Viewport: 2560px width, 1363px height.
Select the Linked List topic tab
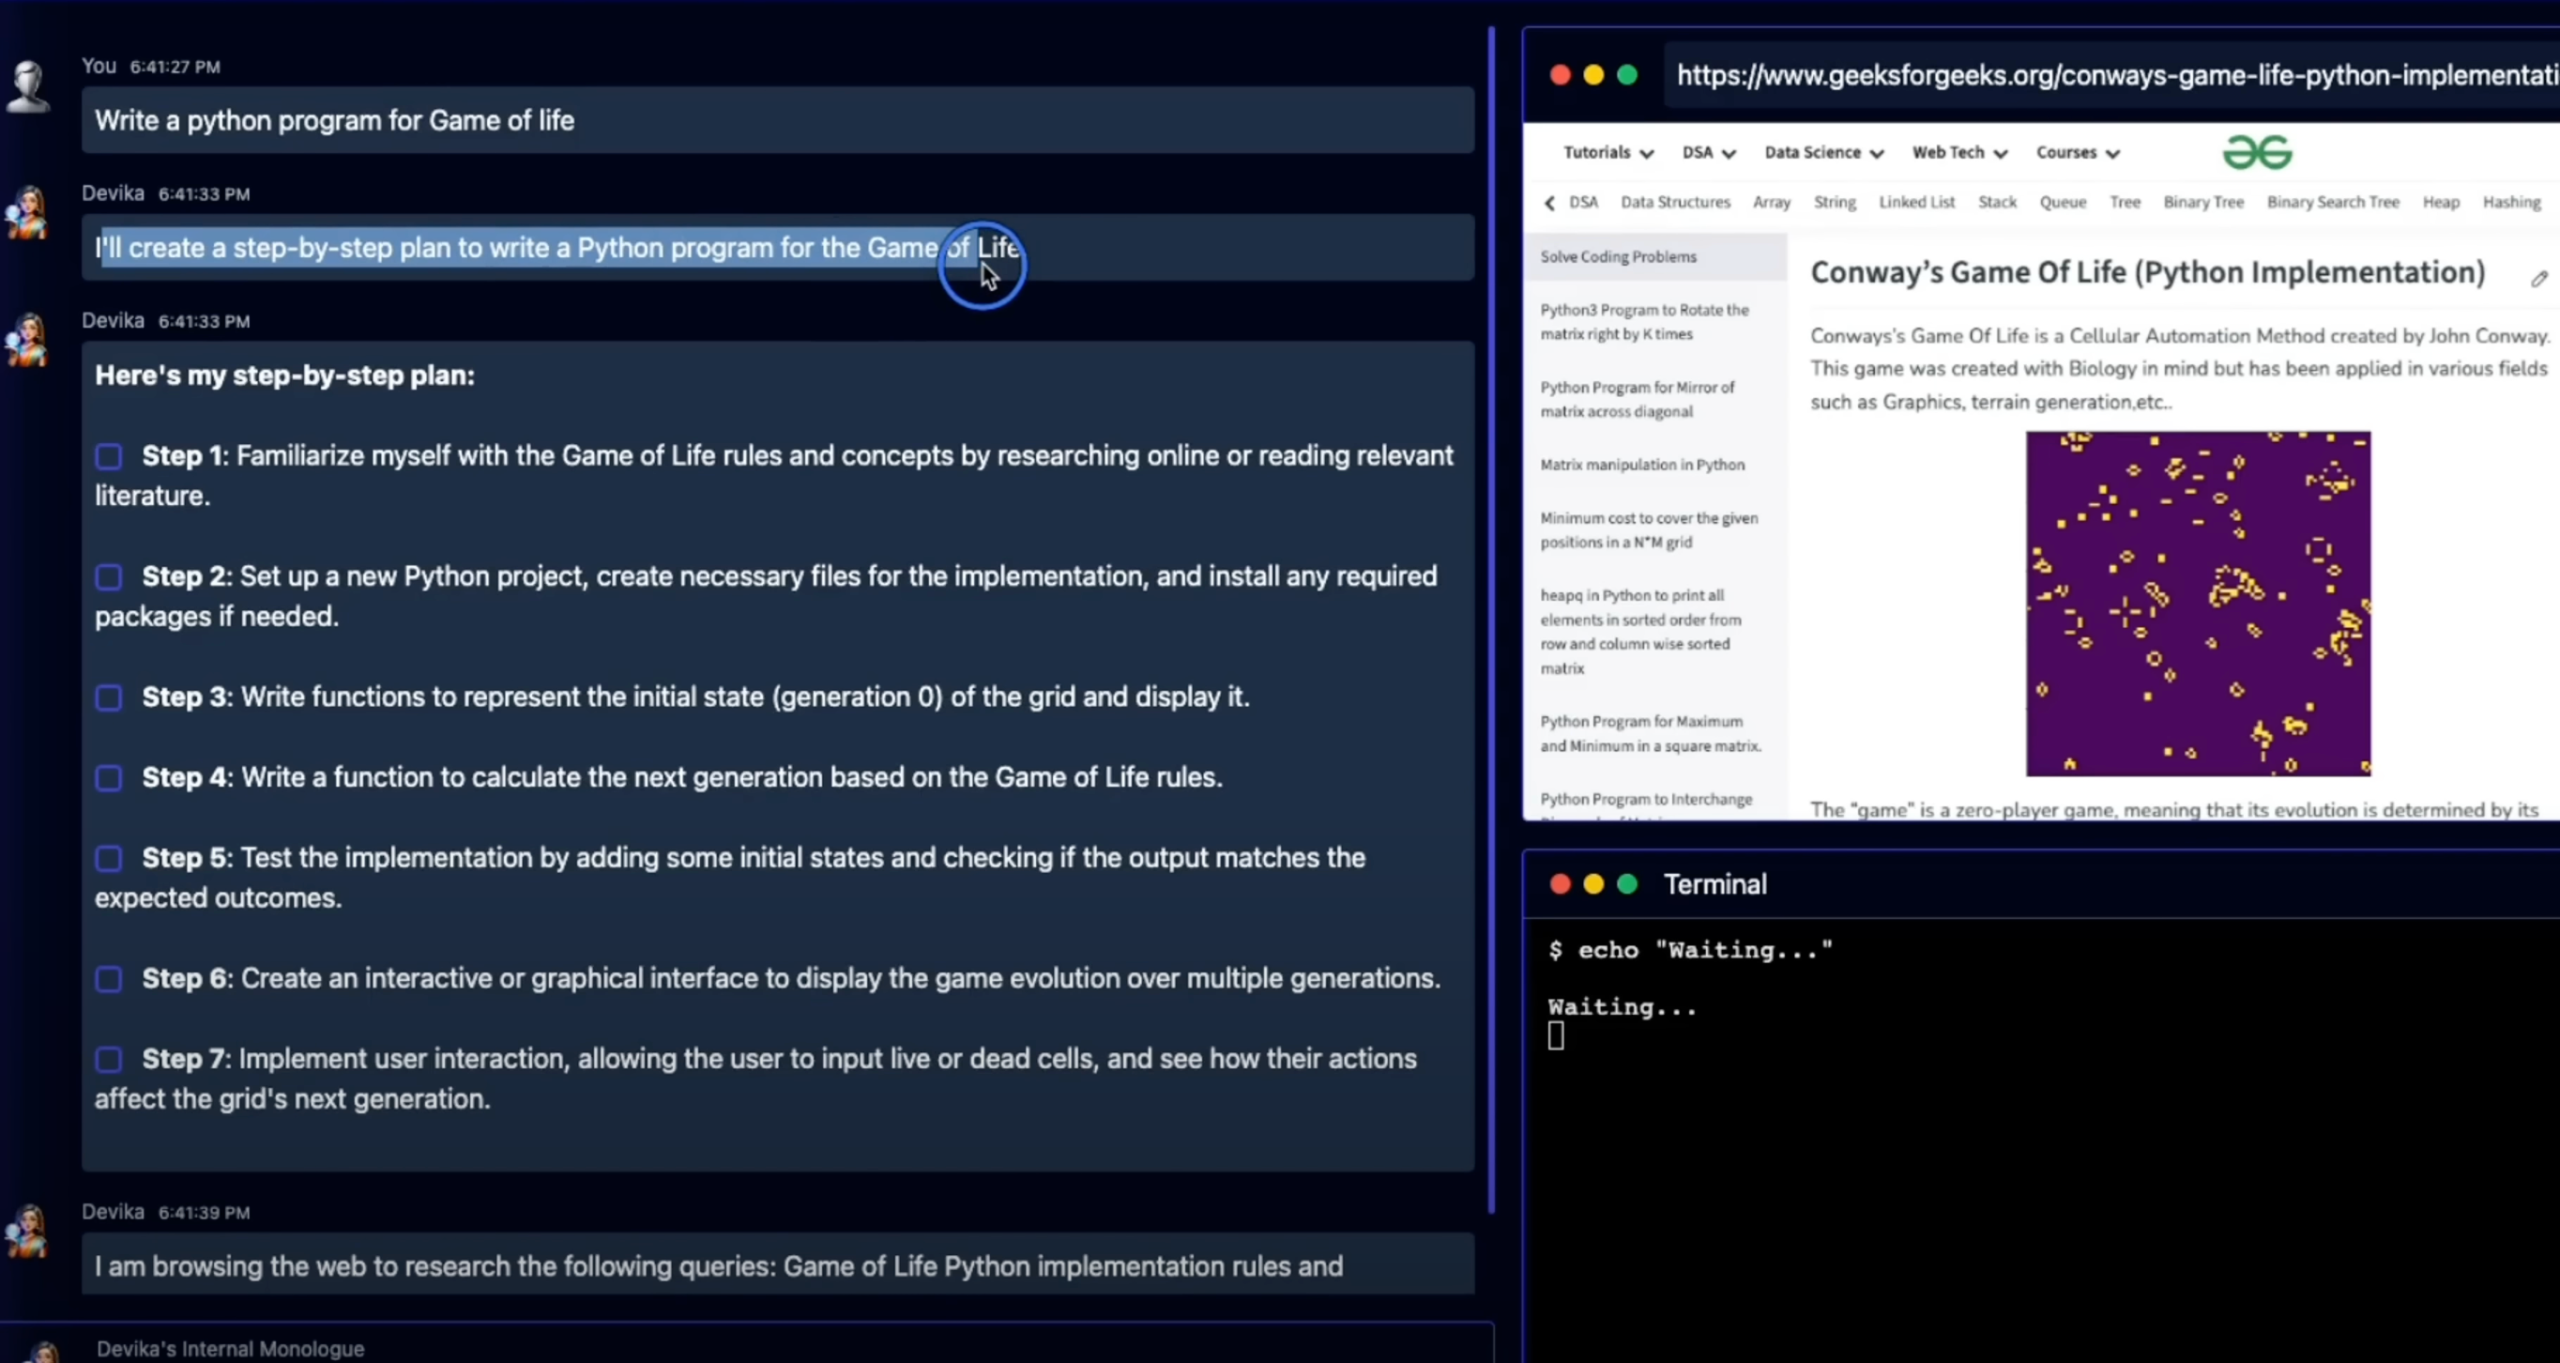pos(1916,202)
